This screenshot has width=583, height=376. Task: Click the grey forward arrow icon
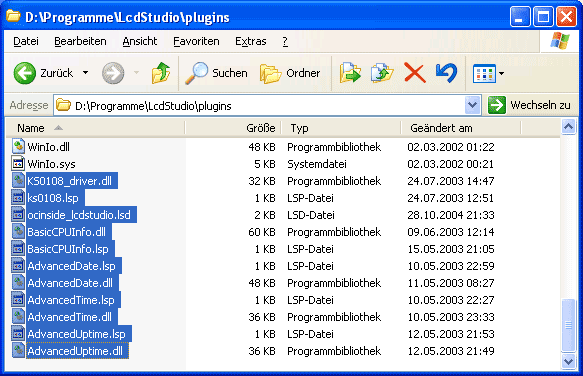[113, 73]
